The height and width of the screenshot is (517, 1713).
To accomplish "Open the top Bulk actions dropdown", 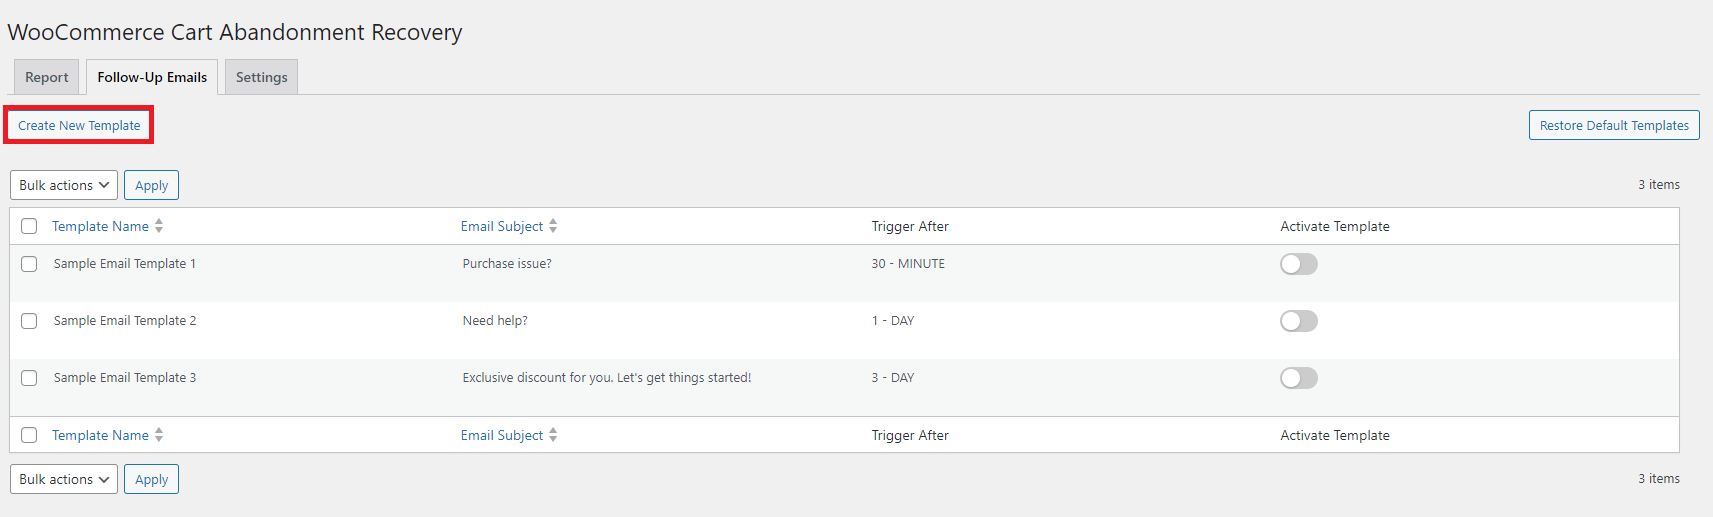I will coord(64,185).
